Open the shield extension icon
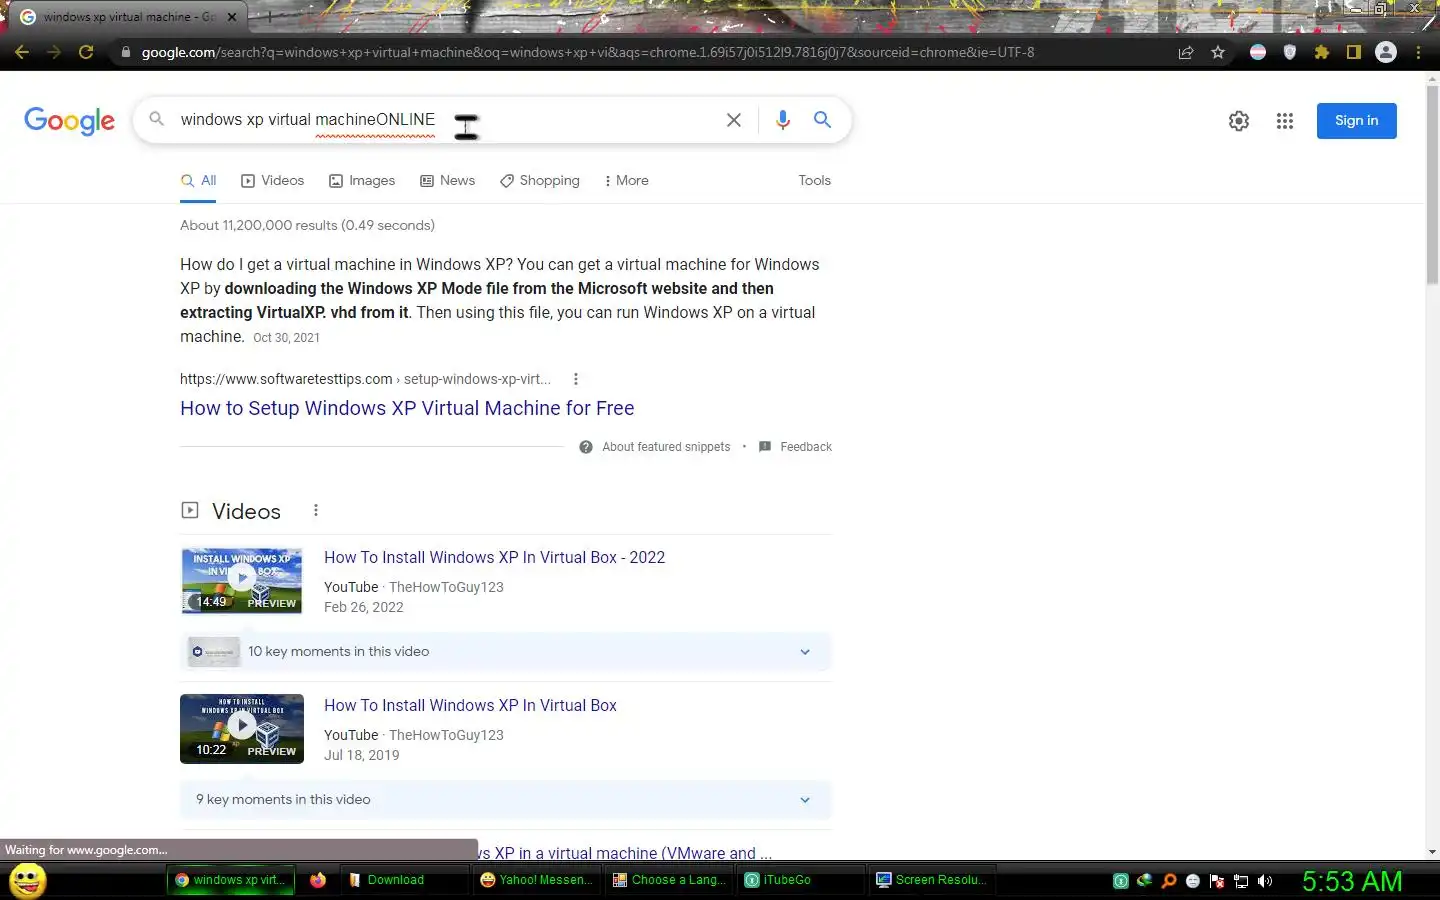This screenshot has width=1440, height=900. pos(1290,52)
